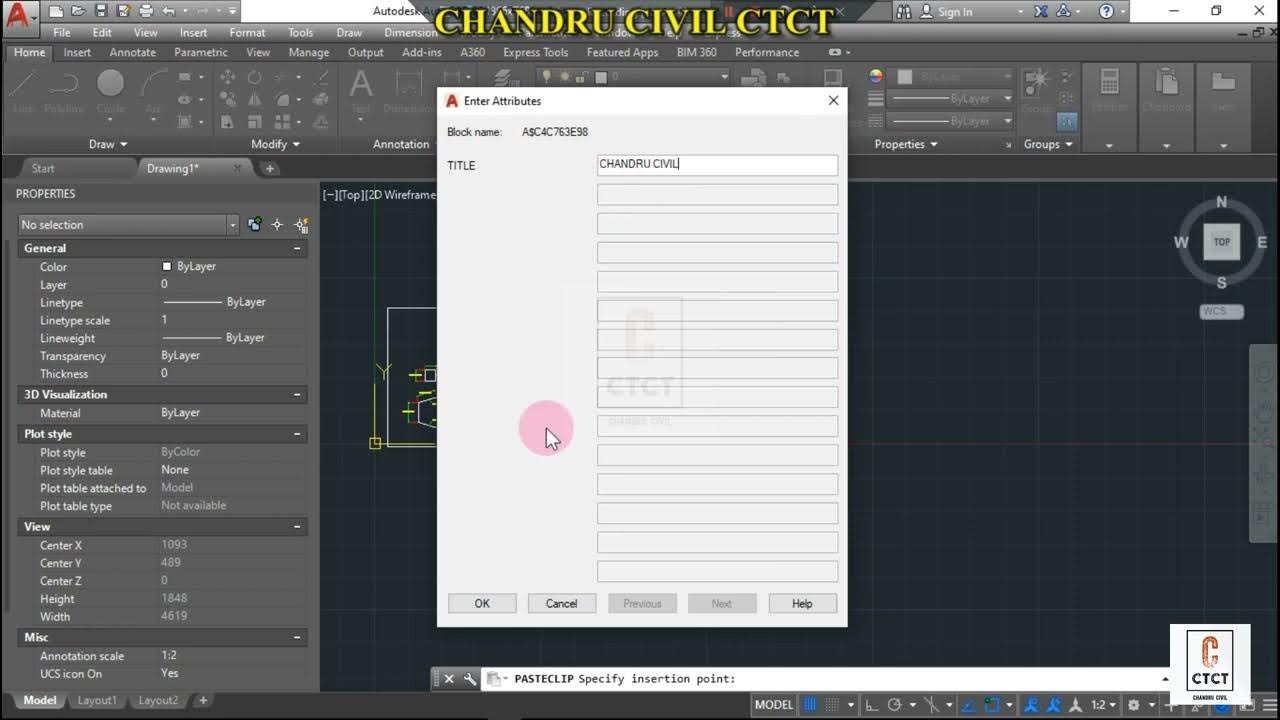Select the Rotate tool in Modify panel
The image size is (1280, 720).
click(x=254, y=77)
